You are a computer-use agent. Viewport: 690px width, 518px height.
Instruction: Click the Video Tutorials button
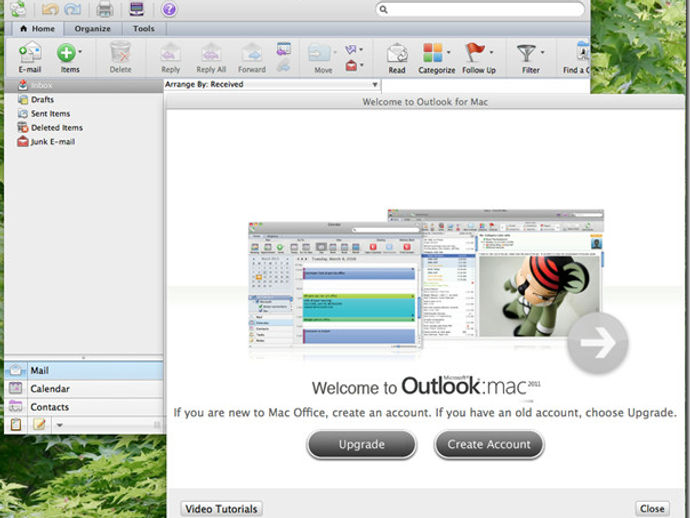(221, 509)
